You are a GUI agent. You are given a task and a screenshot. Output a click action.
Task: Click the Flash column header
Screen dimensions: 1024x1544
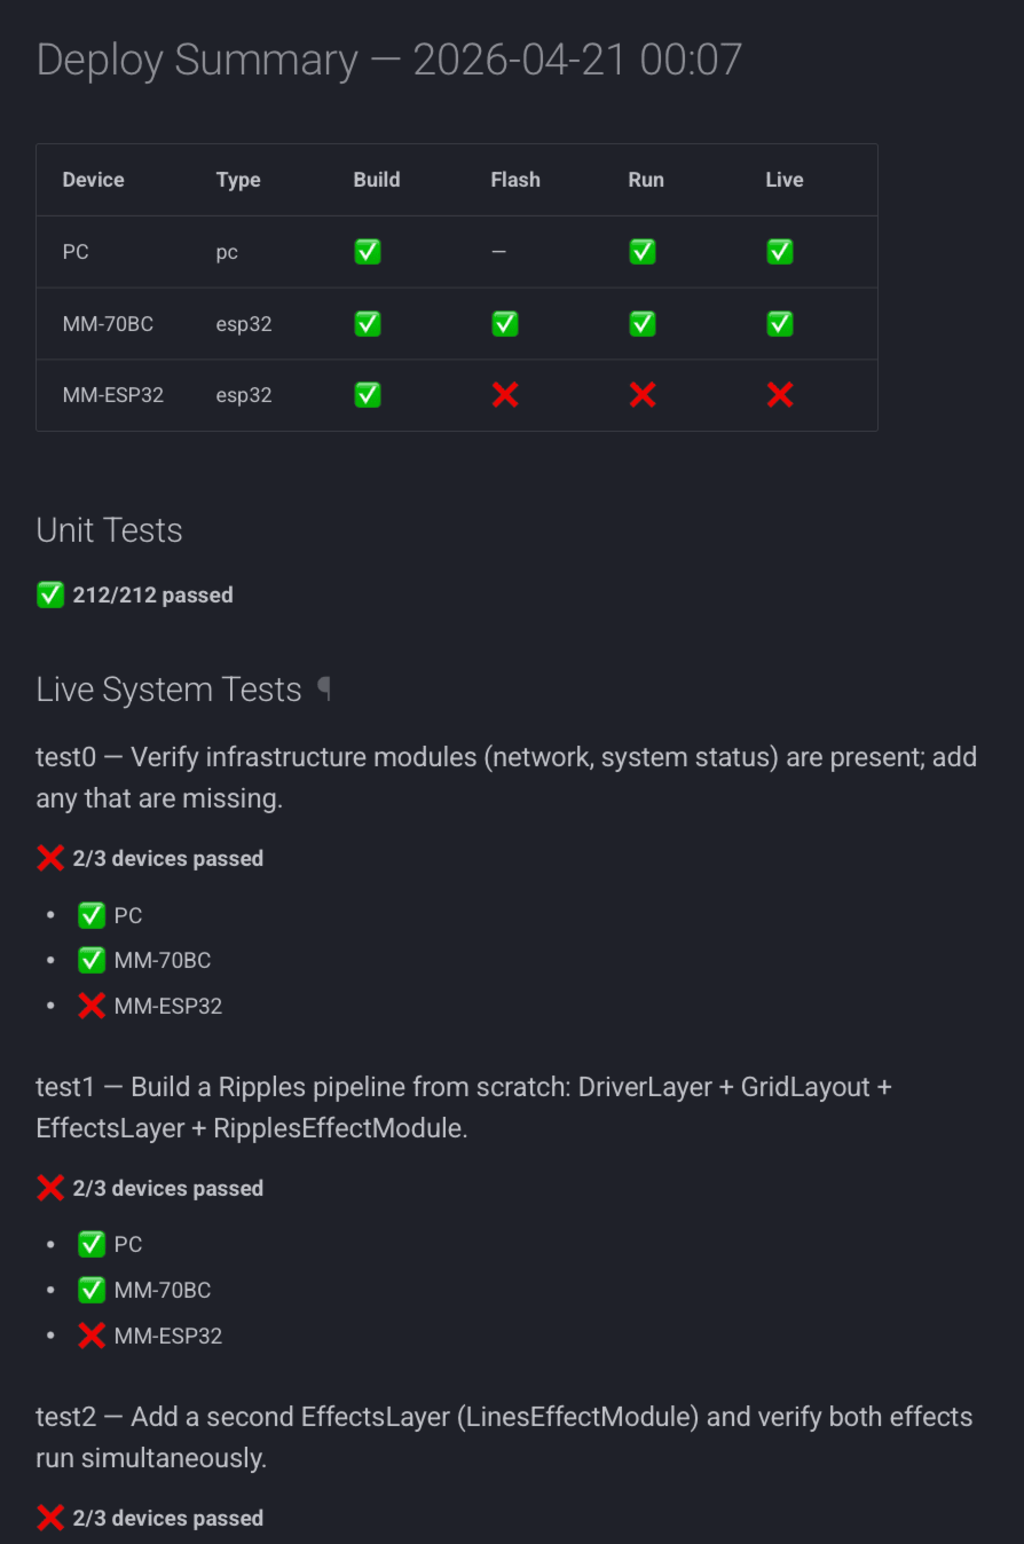point(515,180)
